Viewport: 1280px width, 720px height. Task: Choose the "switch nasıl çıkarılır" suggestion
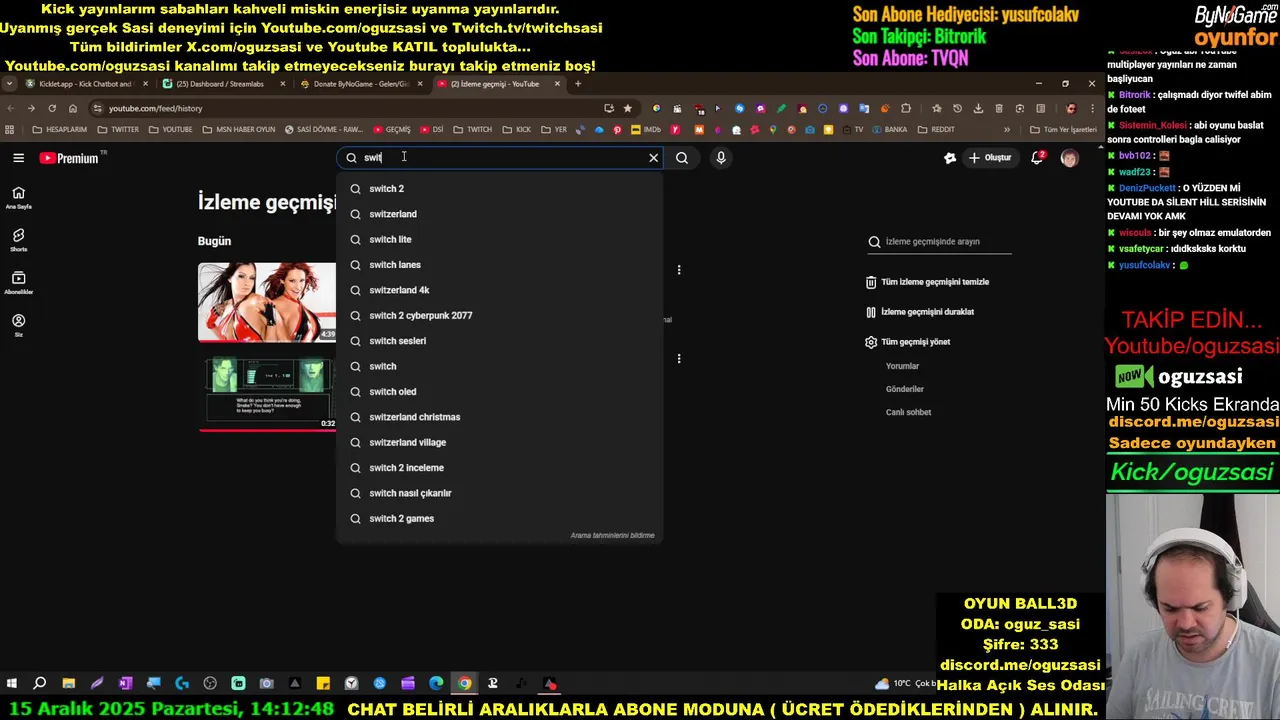coord(500,493)
